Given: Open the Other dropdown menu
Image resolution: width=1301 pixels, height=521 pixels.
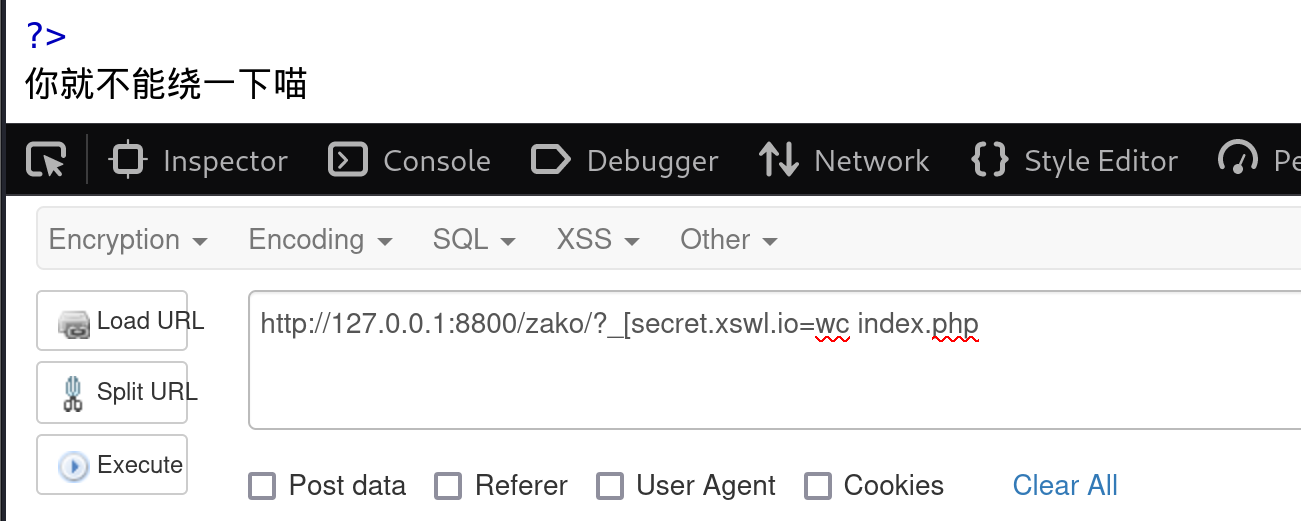Looking at the screenshot, I should tap(729, 240).
